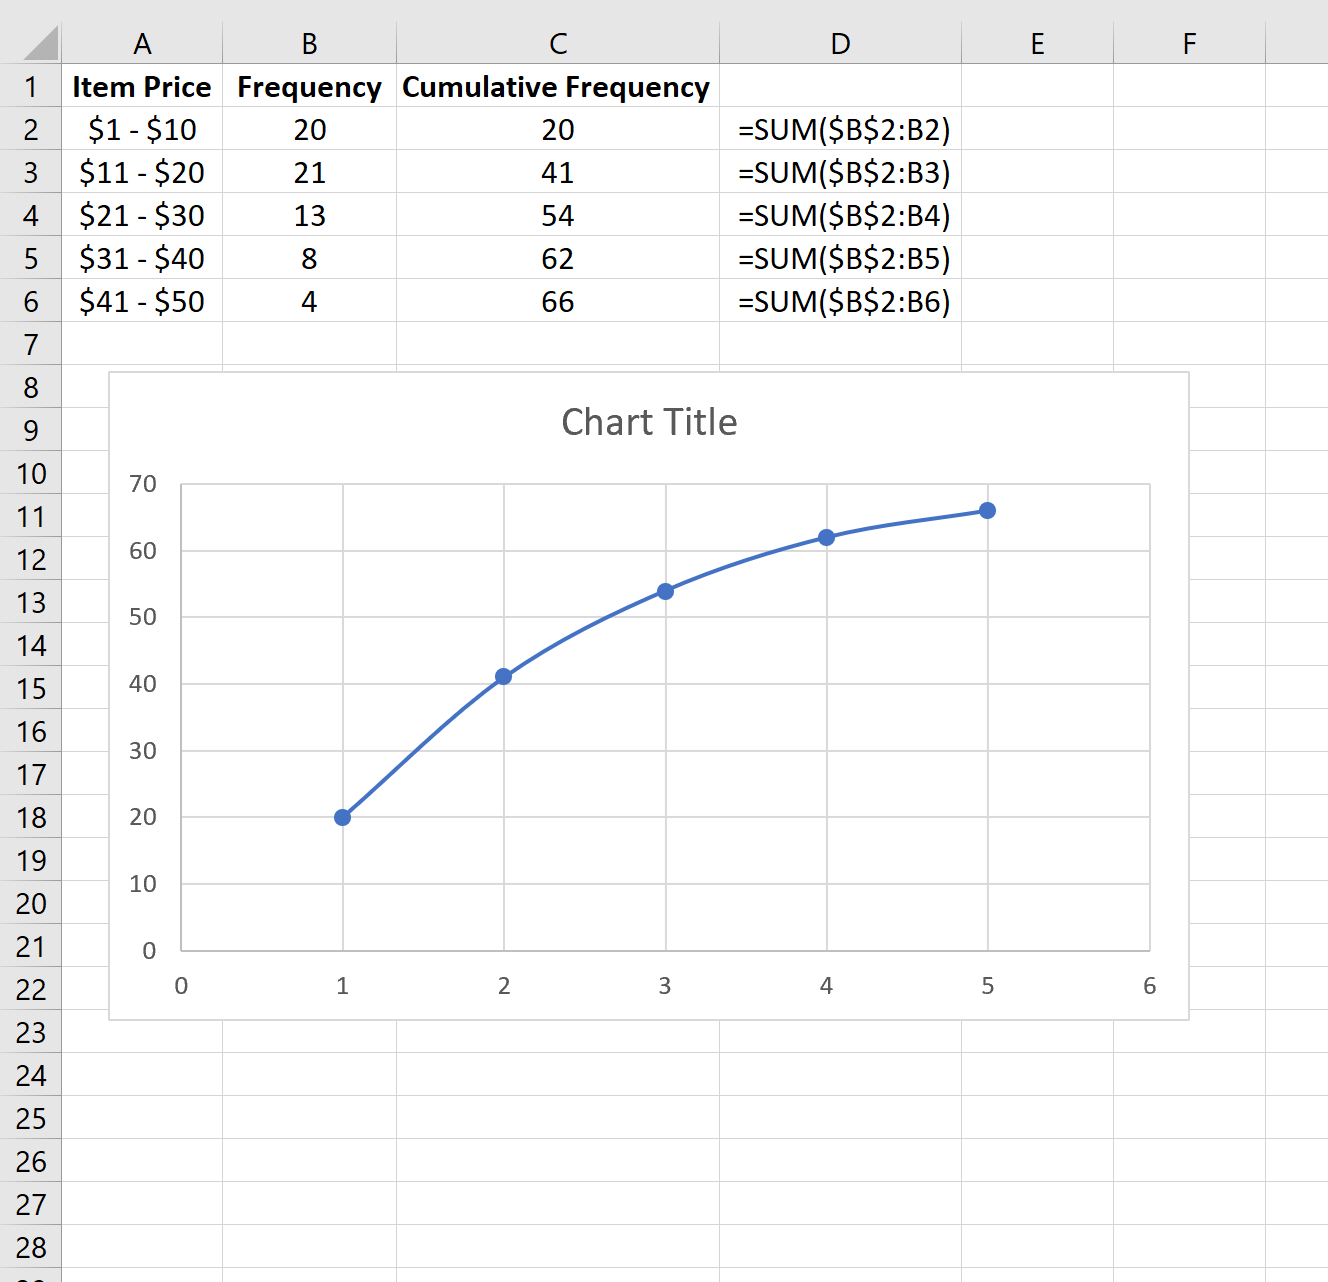1328x1282 pixels.
Task: Select frequency cell containing 8
Action: (x=309, y=258)
